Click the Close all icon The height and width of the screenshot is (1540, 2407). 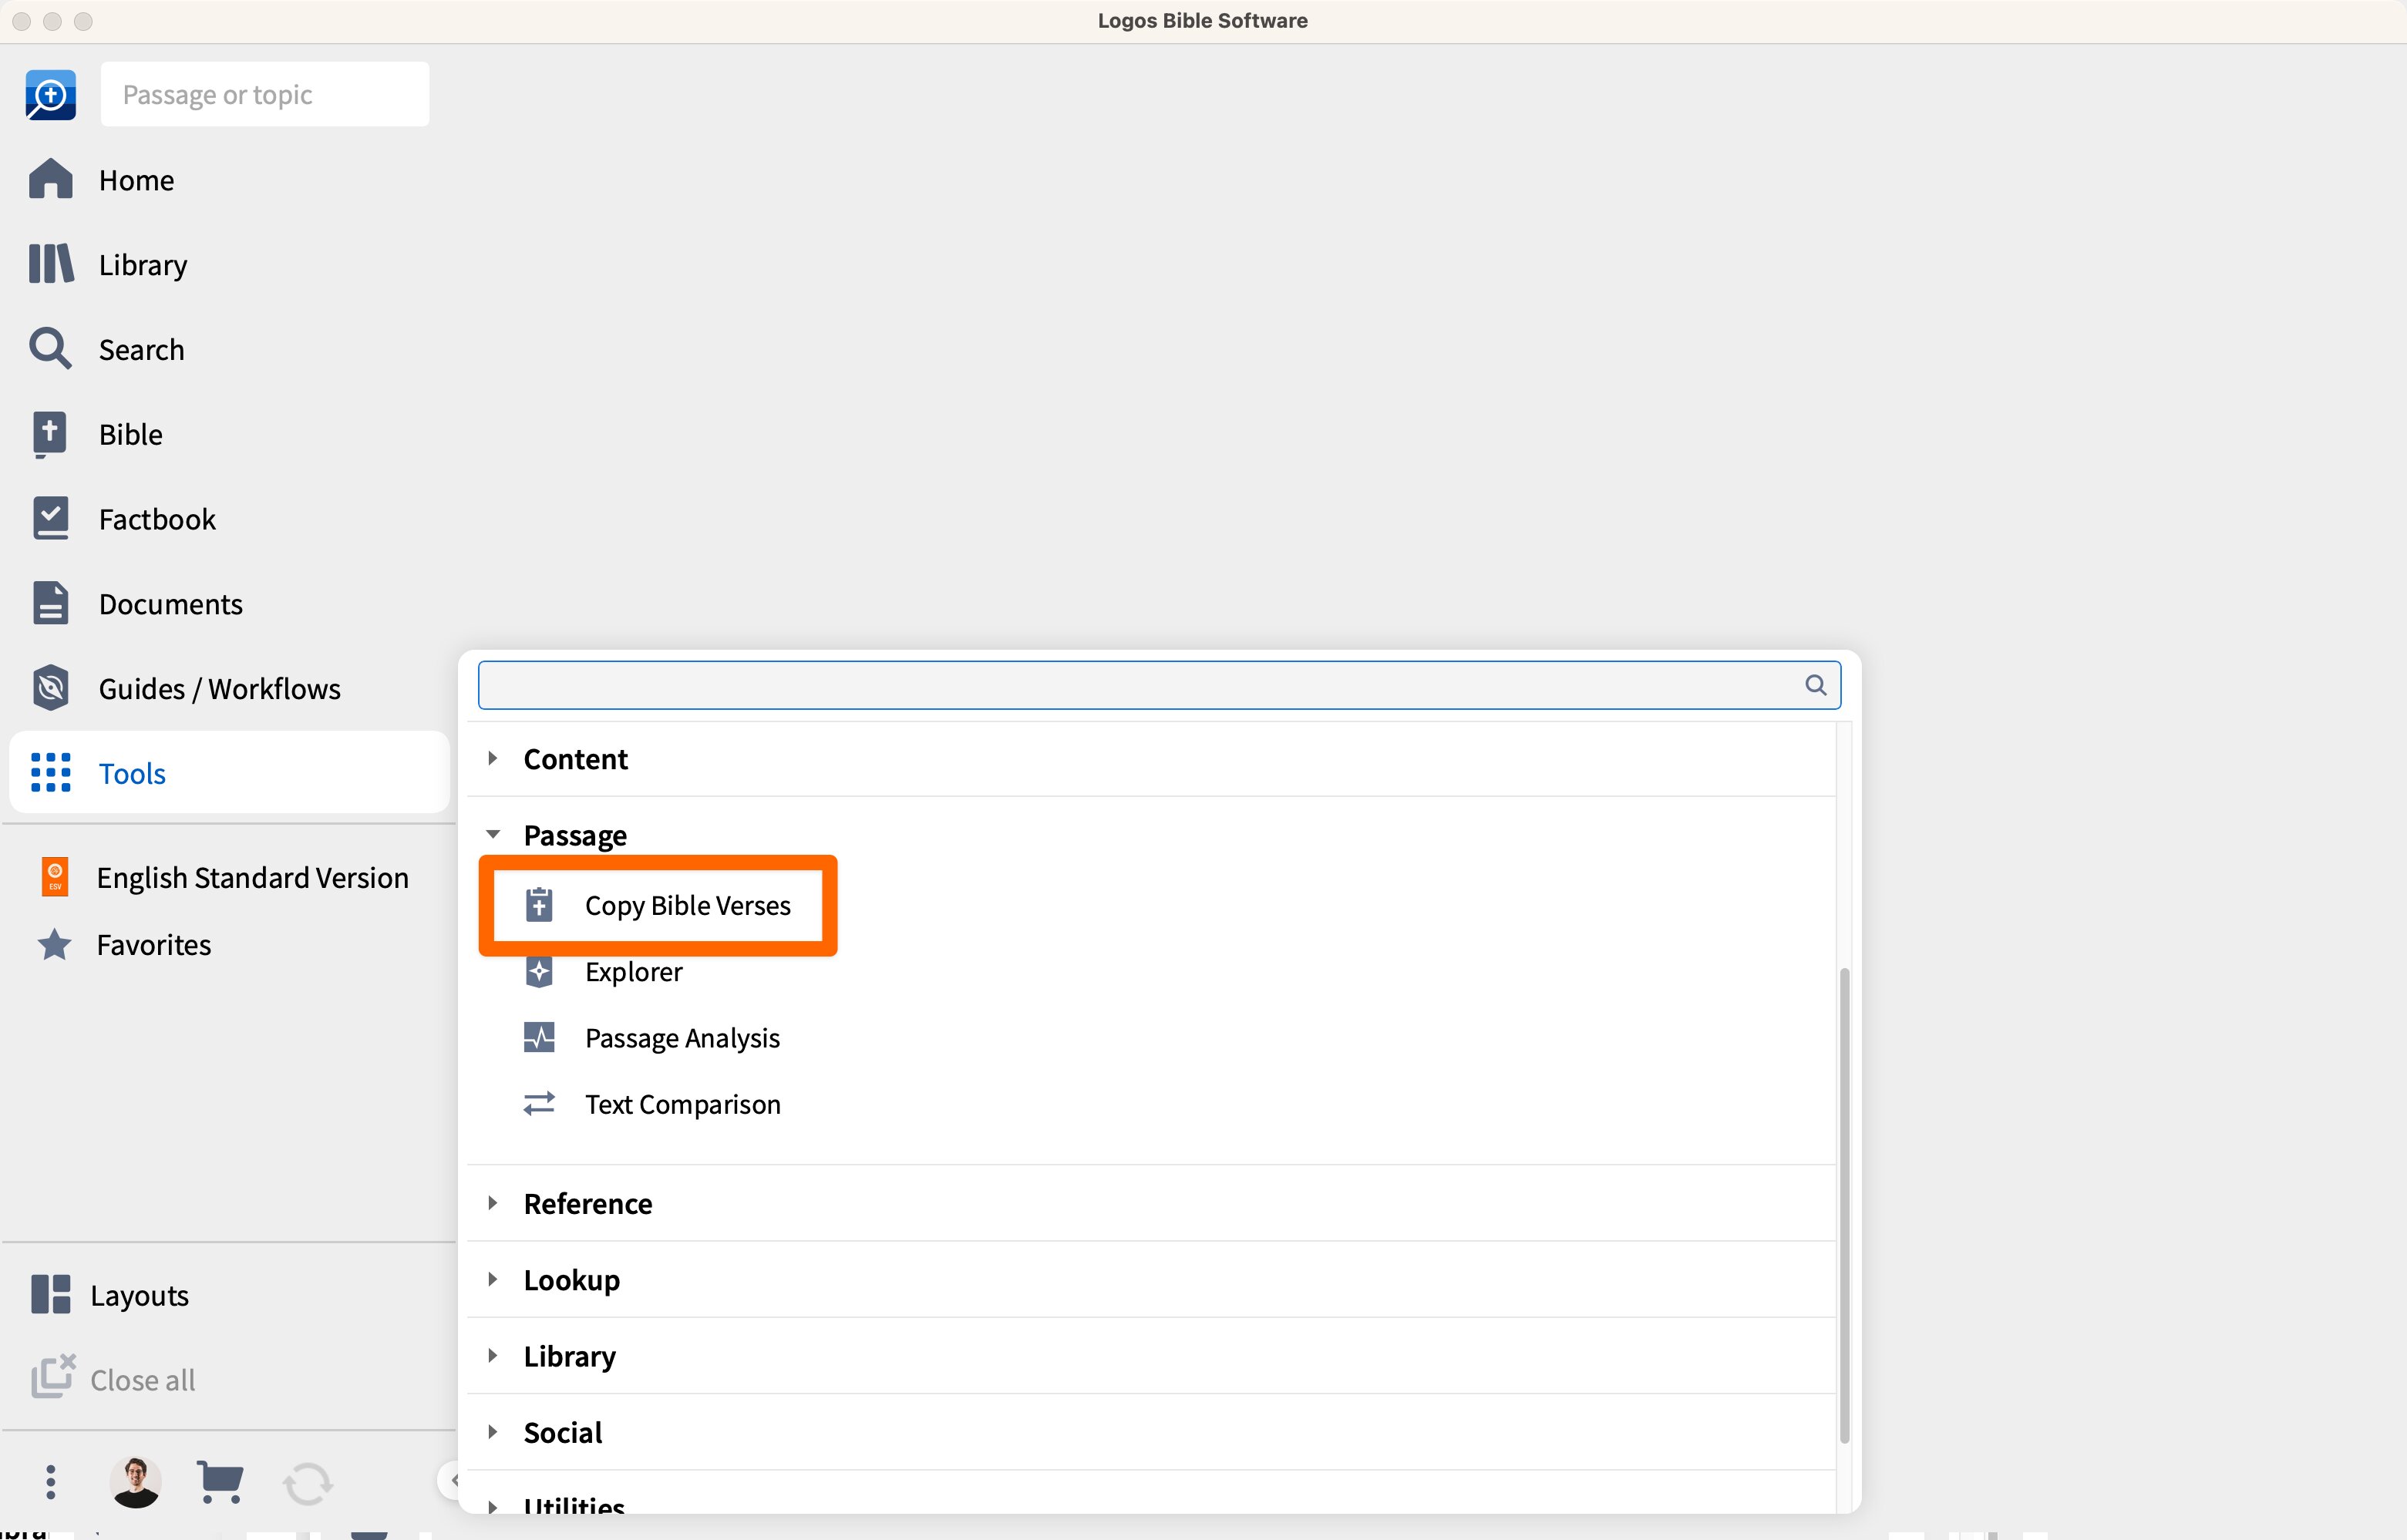(x=52, y=1377)
